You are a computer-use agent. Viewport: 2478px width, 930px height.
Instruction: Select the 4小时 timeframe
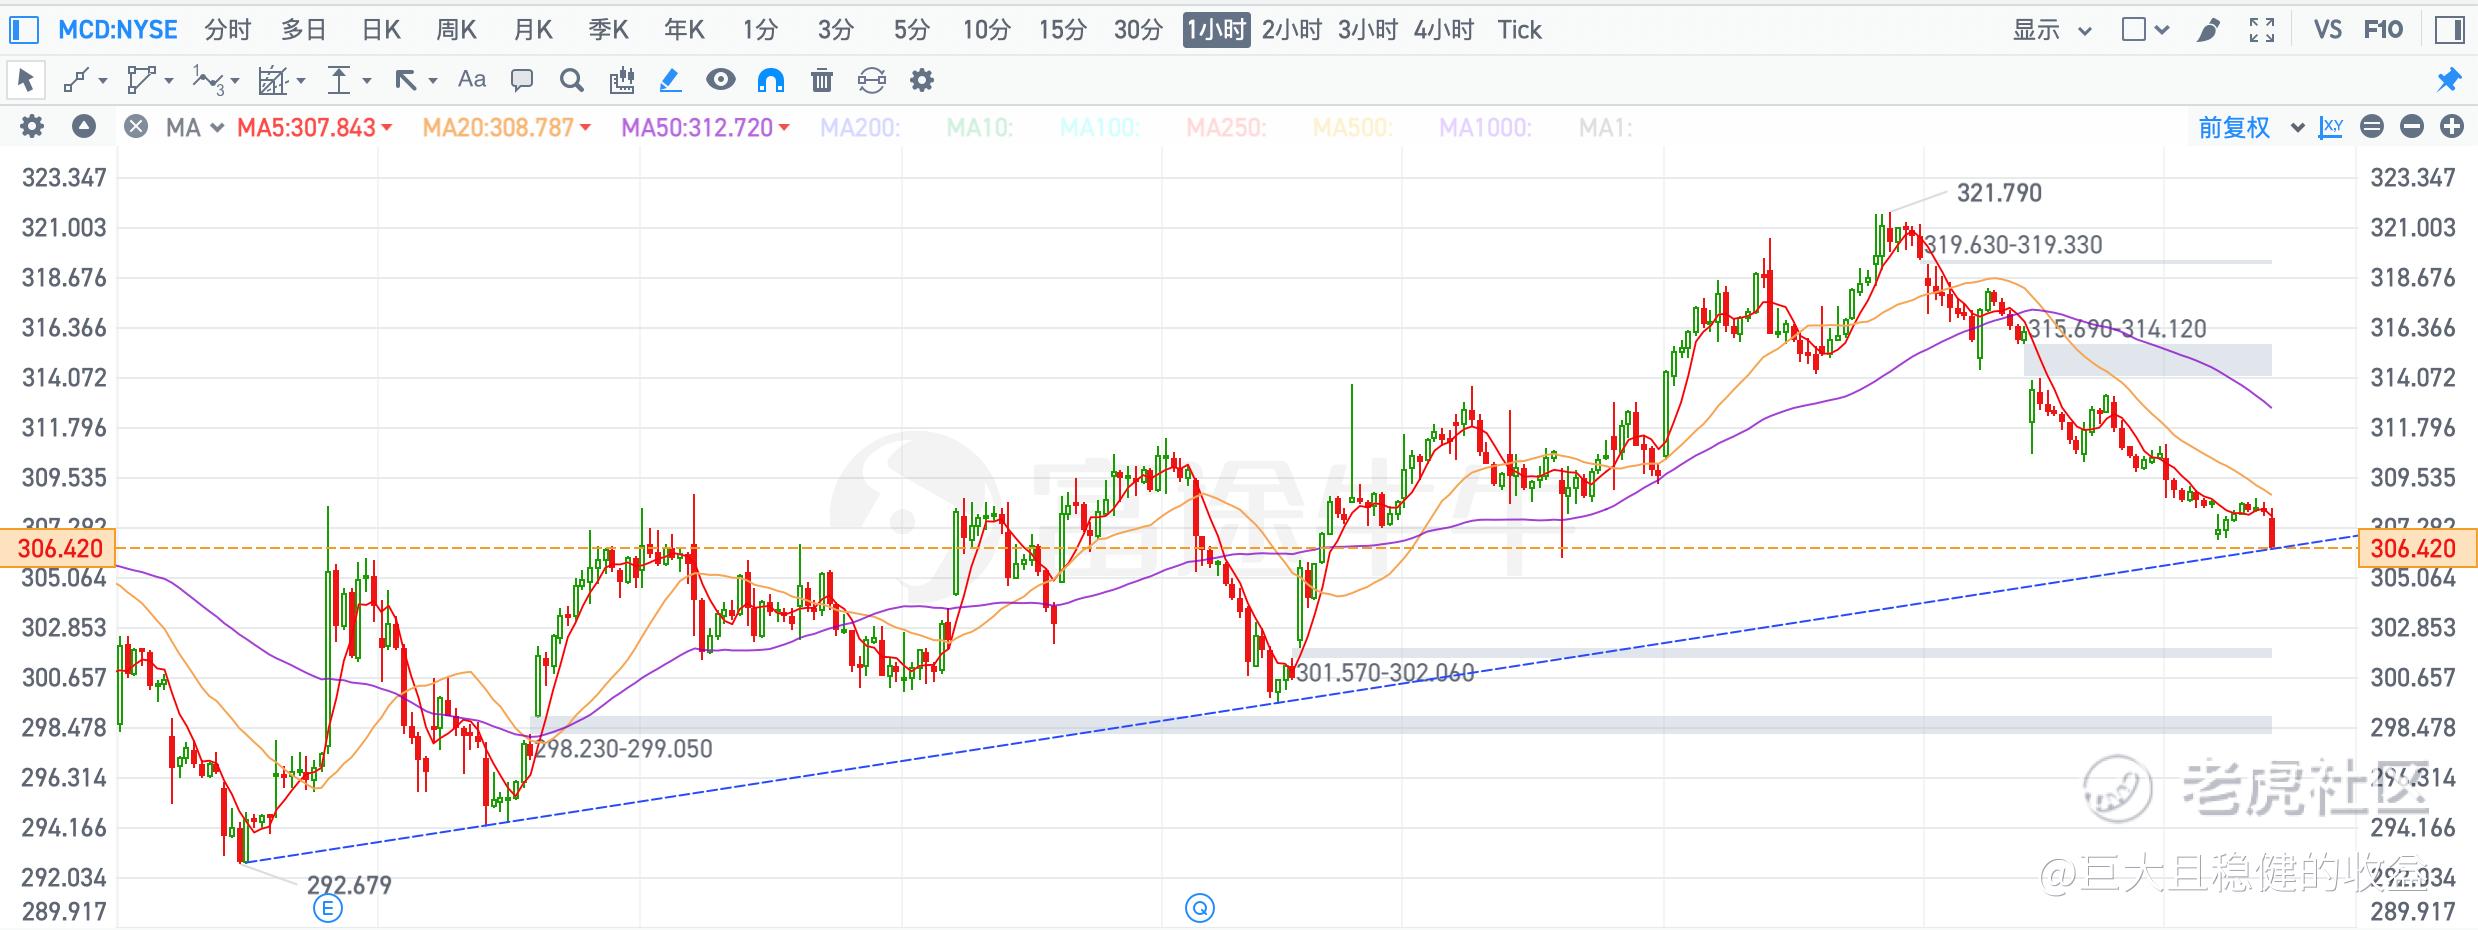pyautogui.click(x=1444, y=30)
